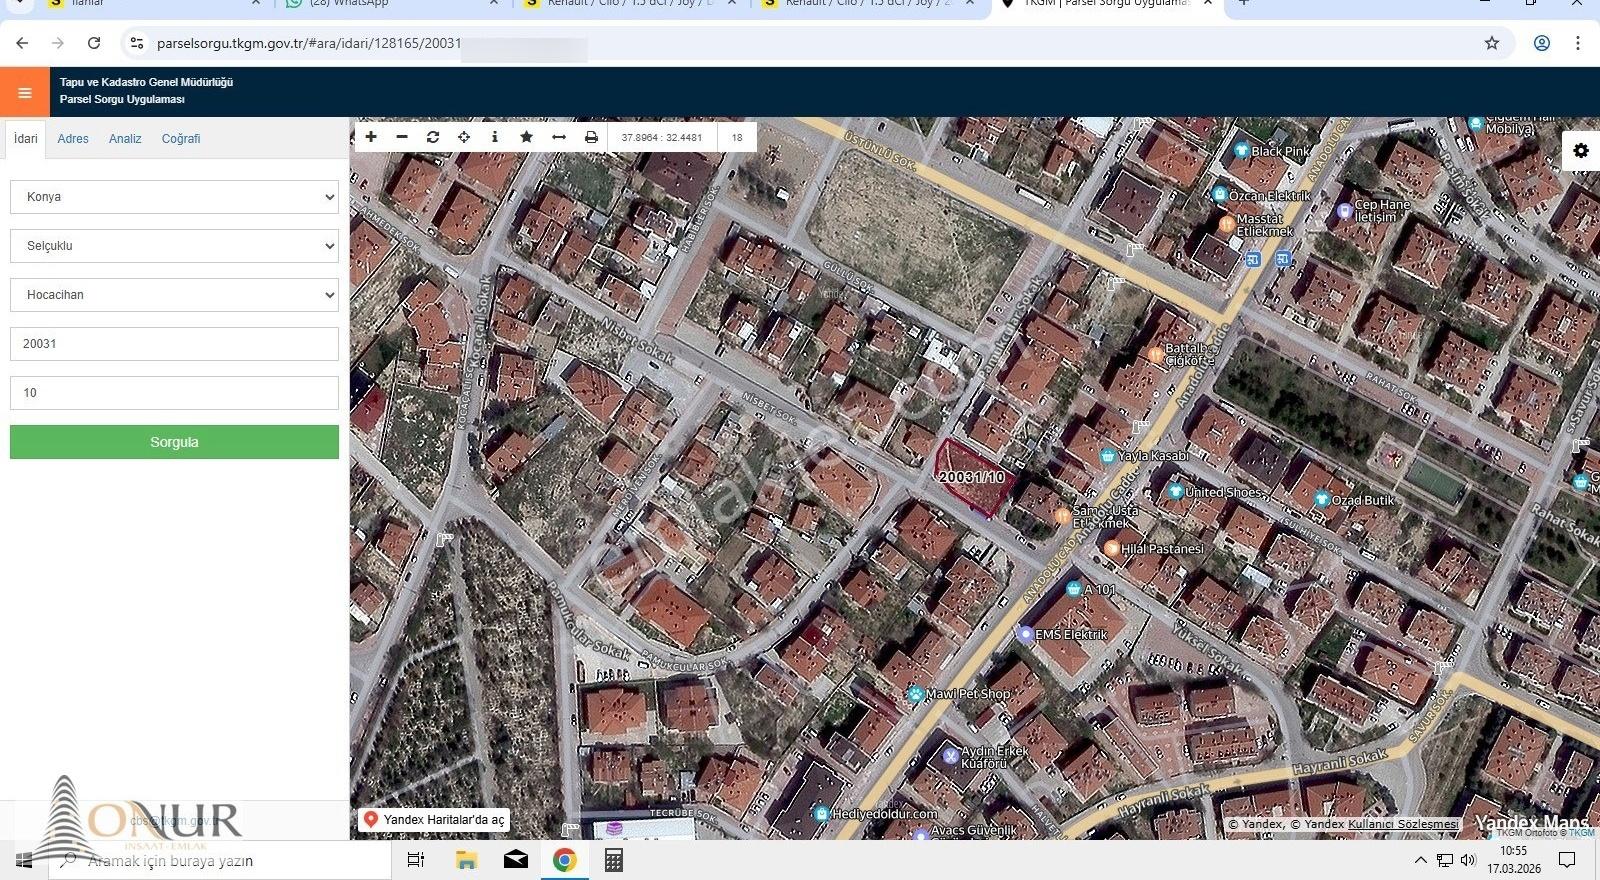Click the green Sorgula button
This screenshot has height=880, width=1600.
(x=174, y=442)
